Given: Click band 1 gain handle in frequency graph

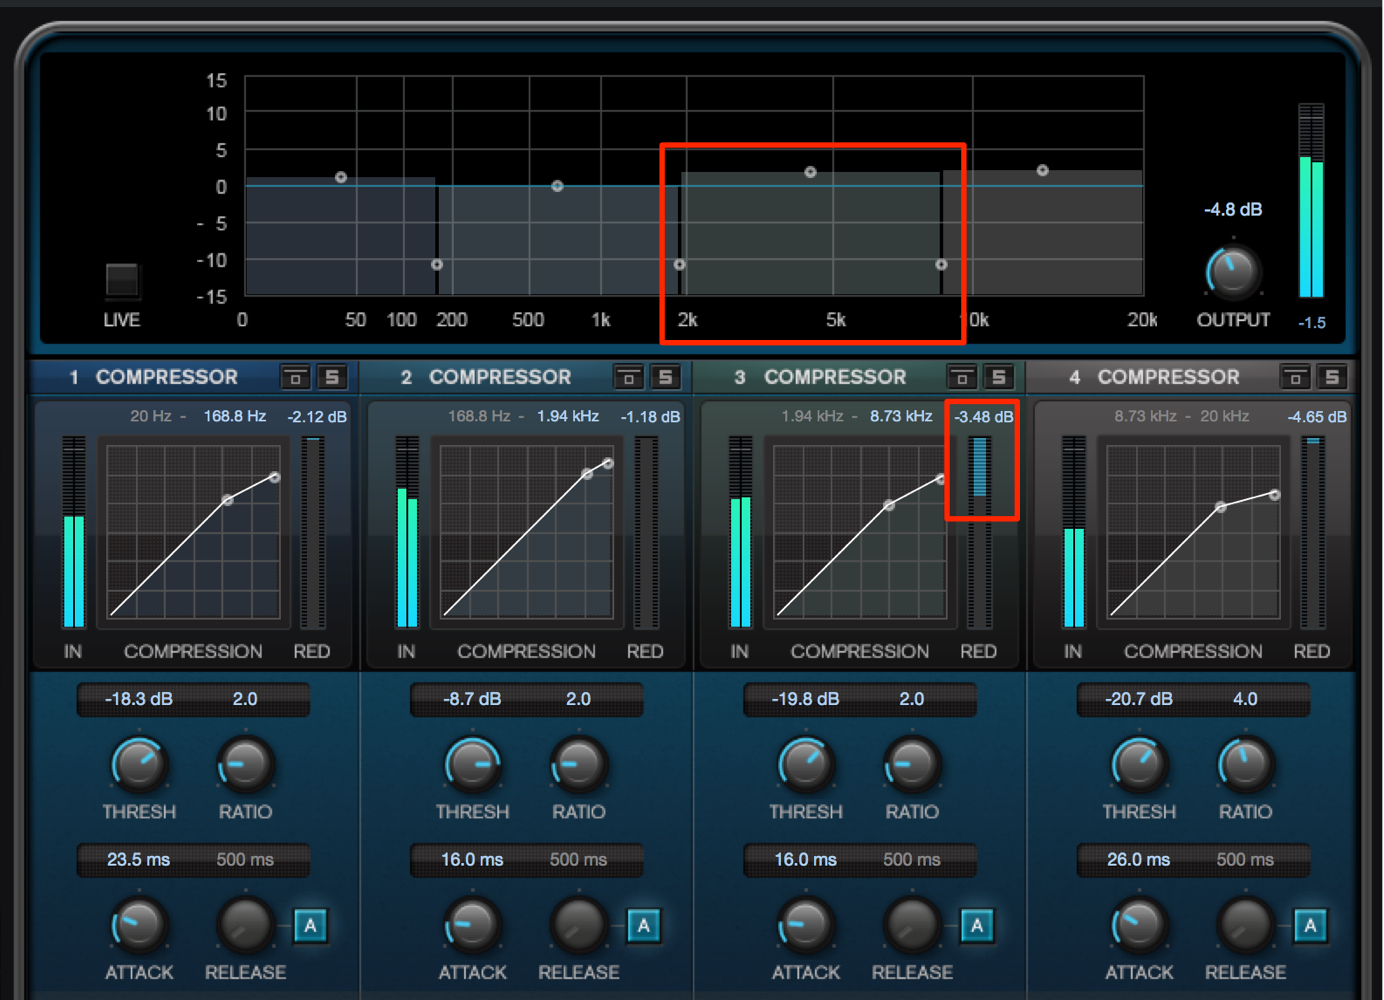Looking at the screenshot, I should coord(341,177).
